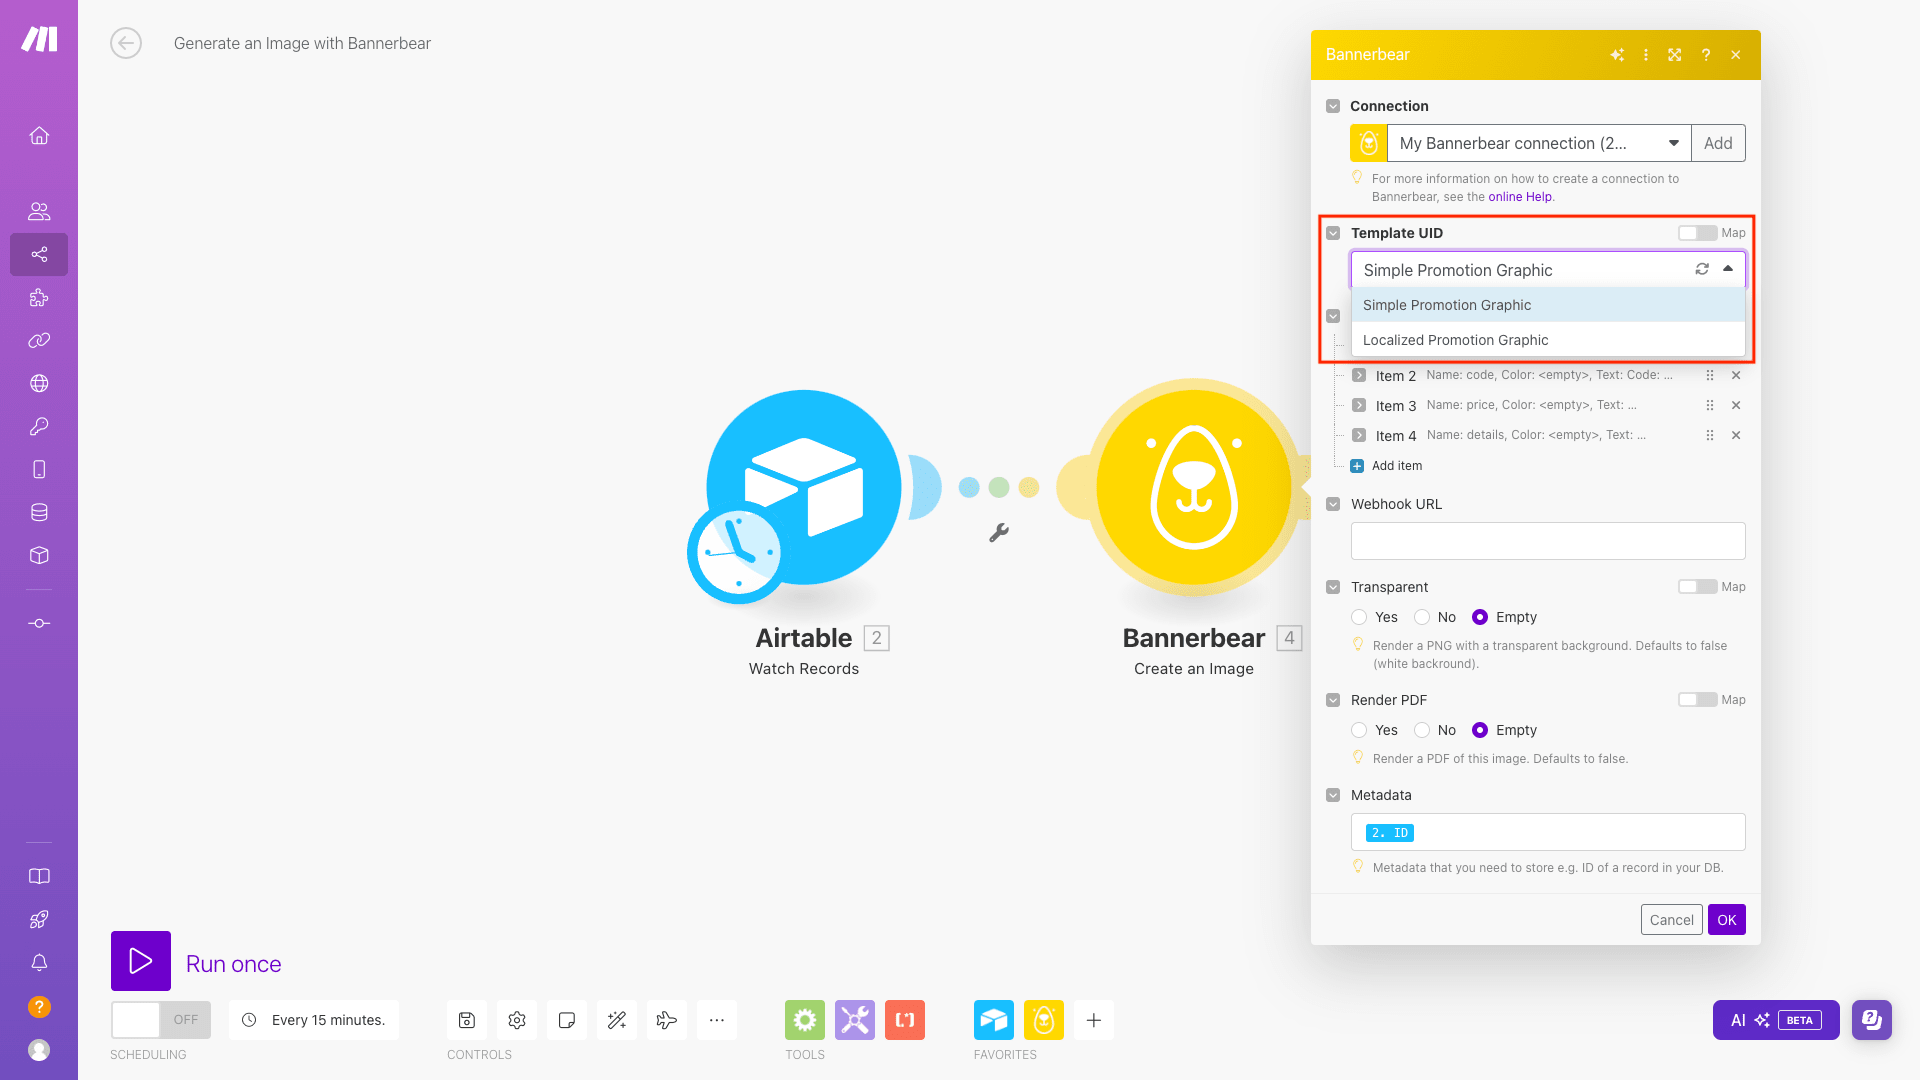This screenshot has height=1080, width=1920.
Task: Open scenario settings gear icon
Action: [x=516, y=1020]
